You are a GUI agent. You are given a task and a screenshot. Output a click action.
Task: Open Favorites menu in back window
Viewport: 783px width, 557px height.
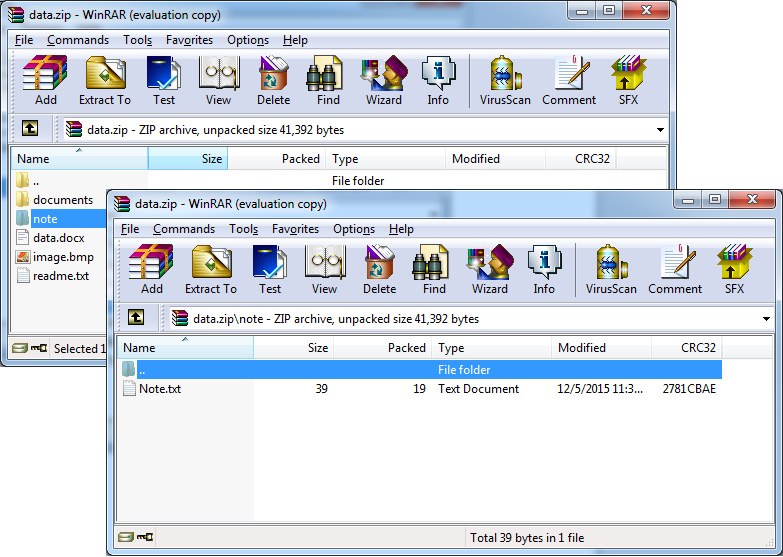pos(189,40)
